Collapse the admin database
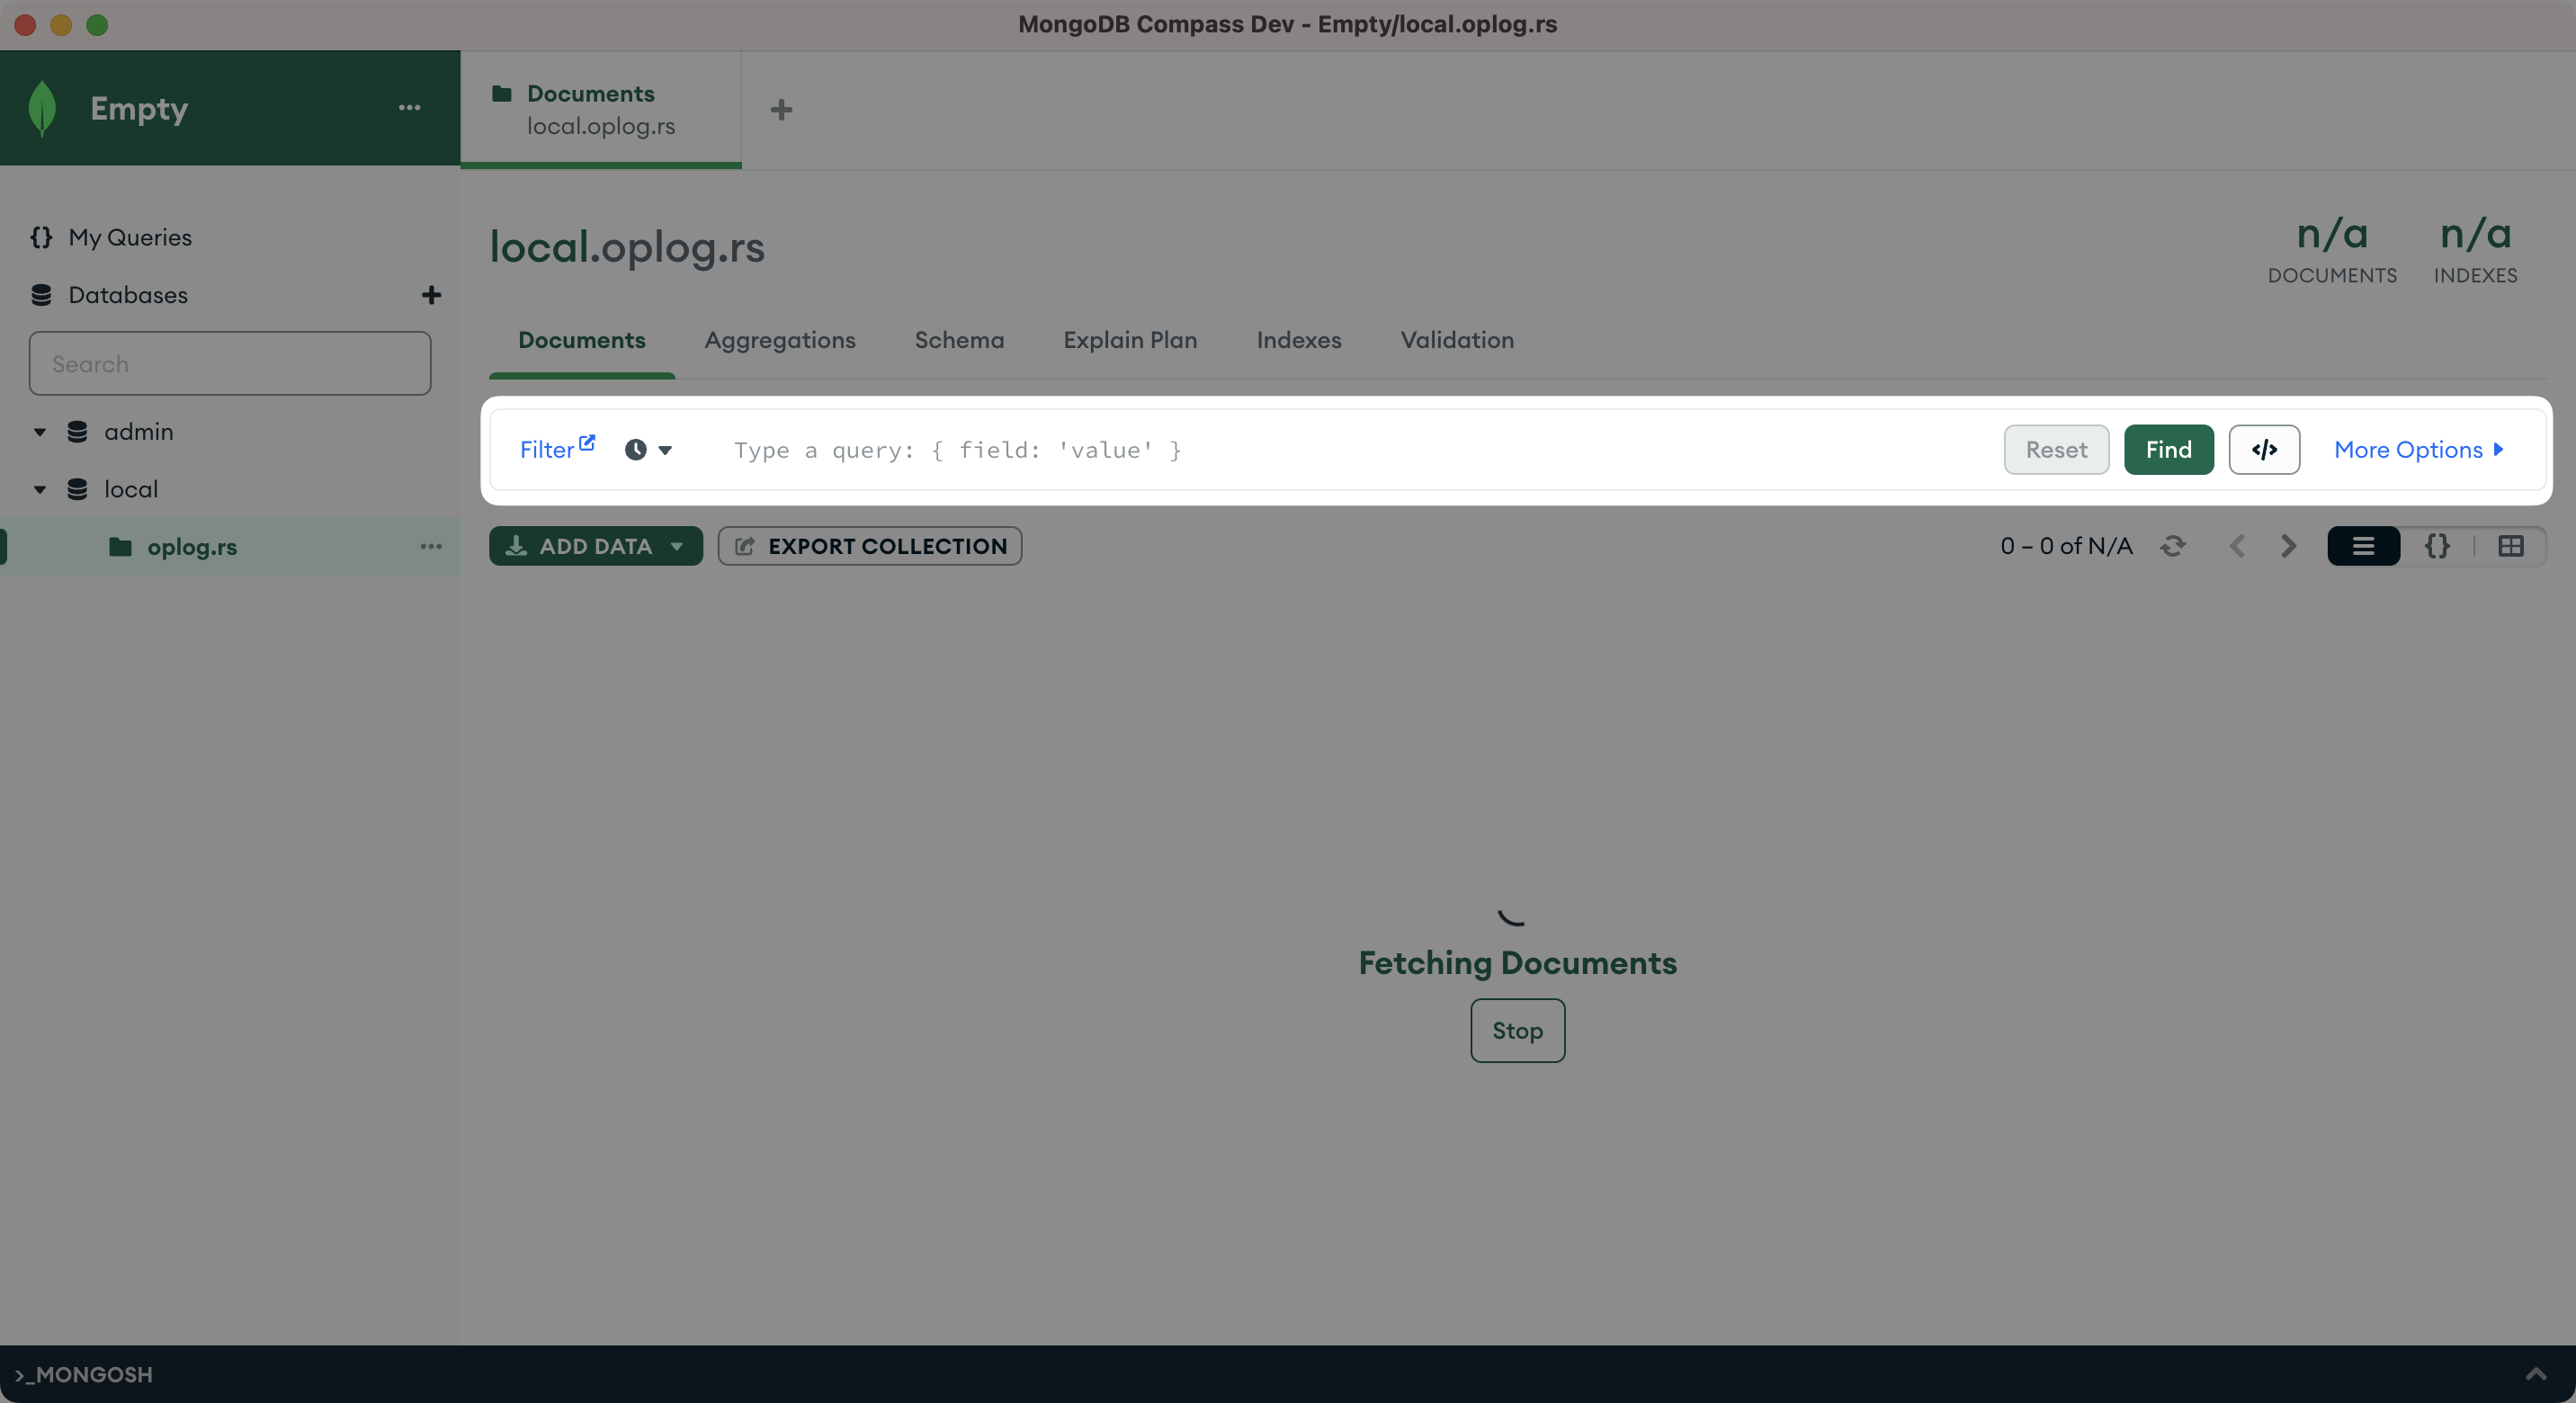The height and width of the screenshot is (1403, 2576). click(40, 432)
